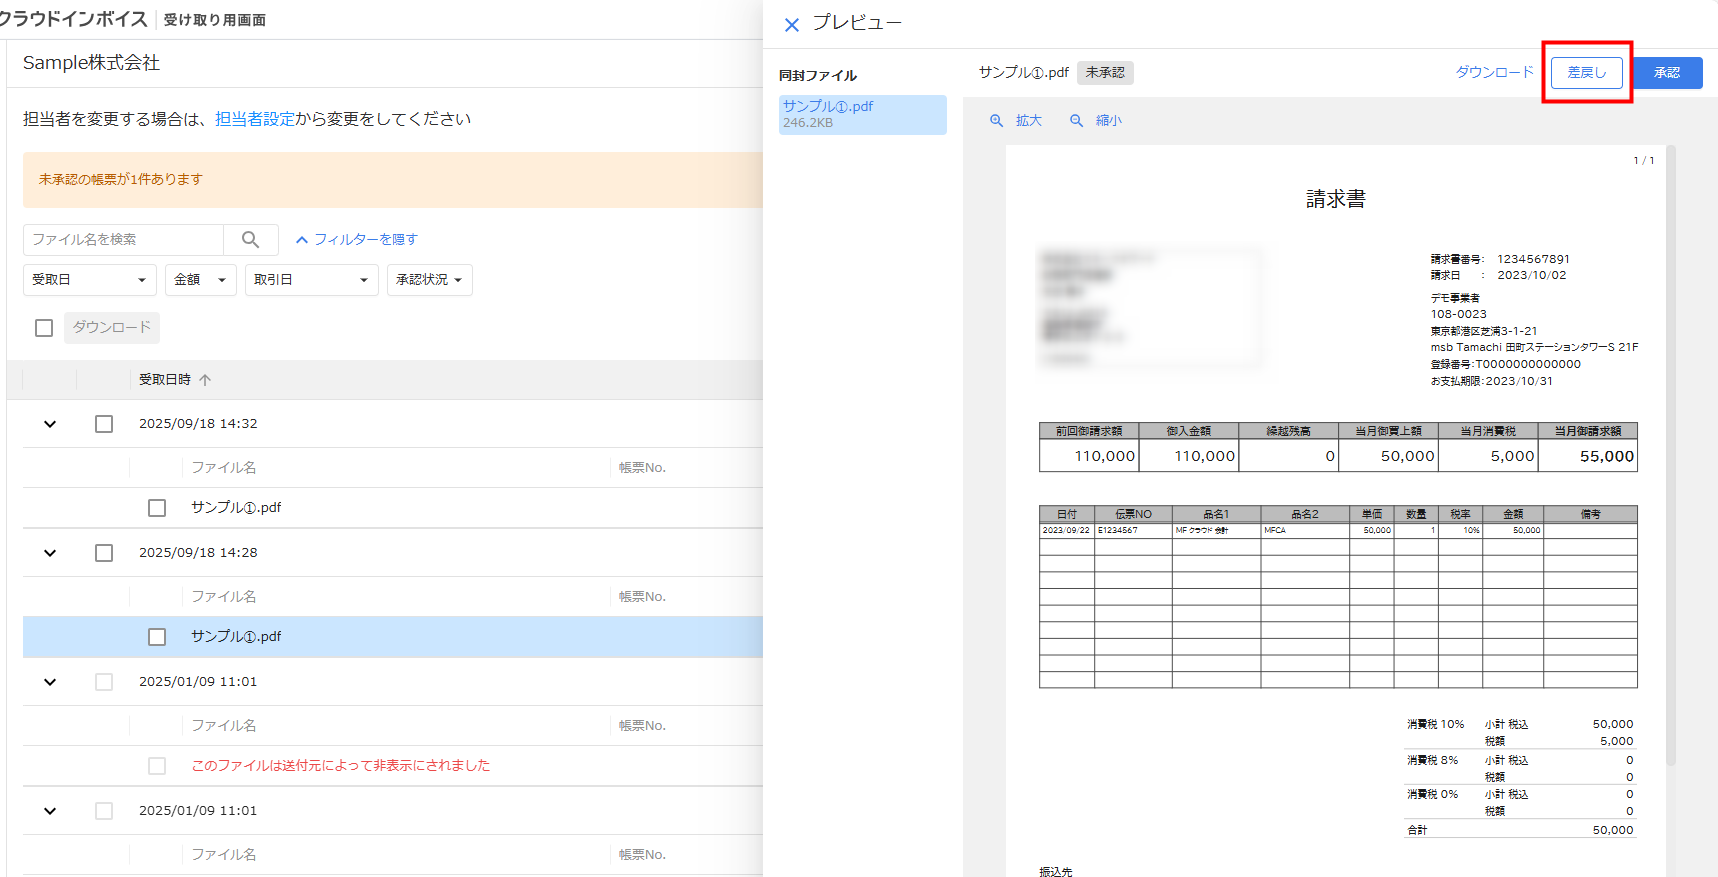Select サンプル①.pdf in 同封ファイル list

(x=862, y=114)
